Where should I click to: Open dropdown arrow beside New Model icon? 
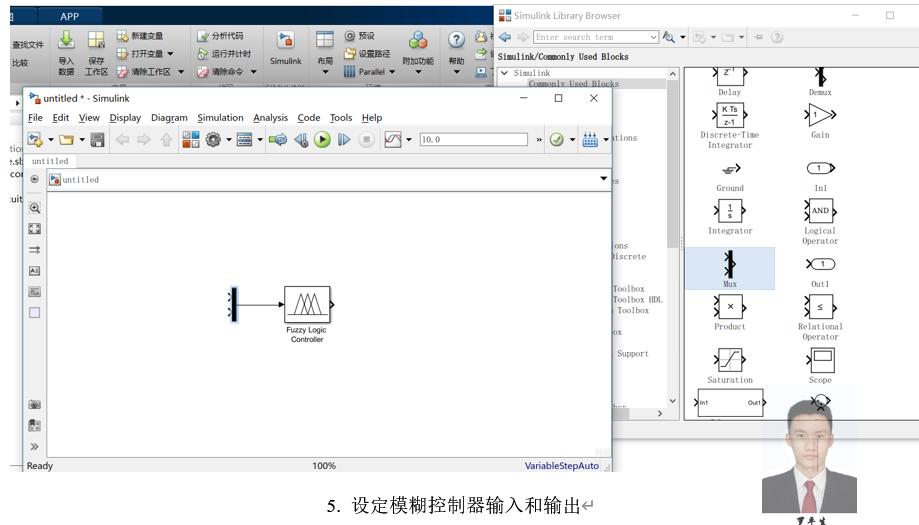(50, 139)
